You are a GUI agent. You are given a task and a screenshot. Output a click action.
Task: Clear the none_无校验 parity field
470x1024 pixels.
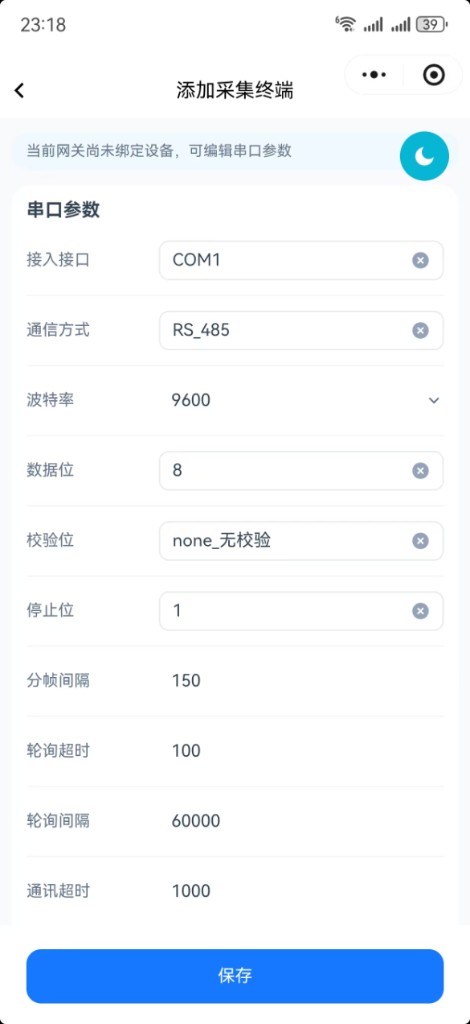[x=420, y=541]
